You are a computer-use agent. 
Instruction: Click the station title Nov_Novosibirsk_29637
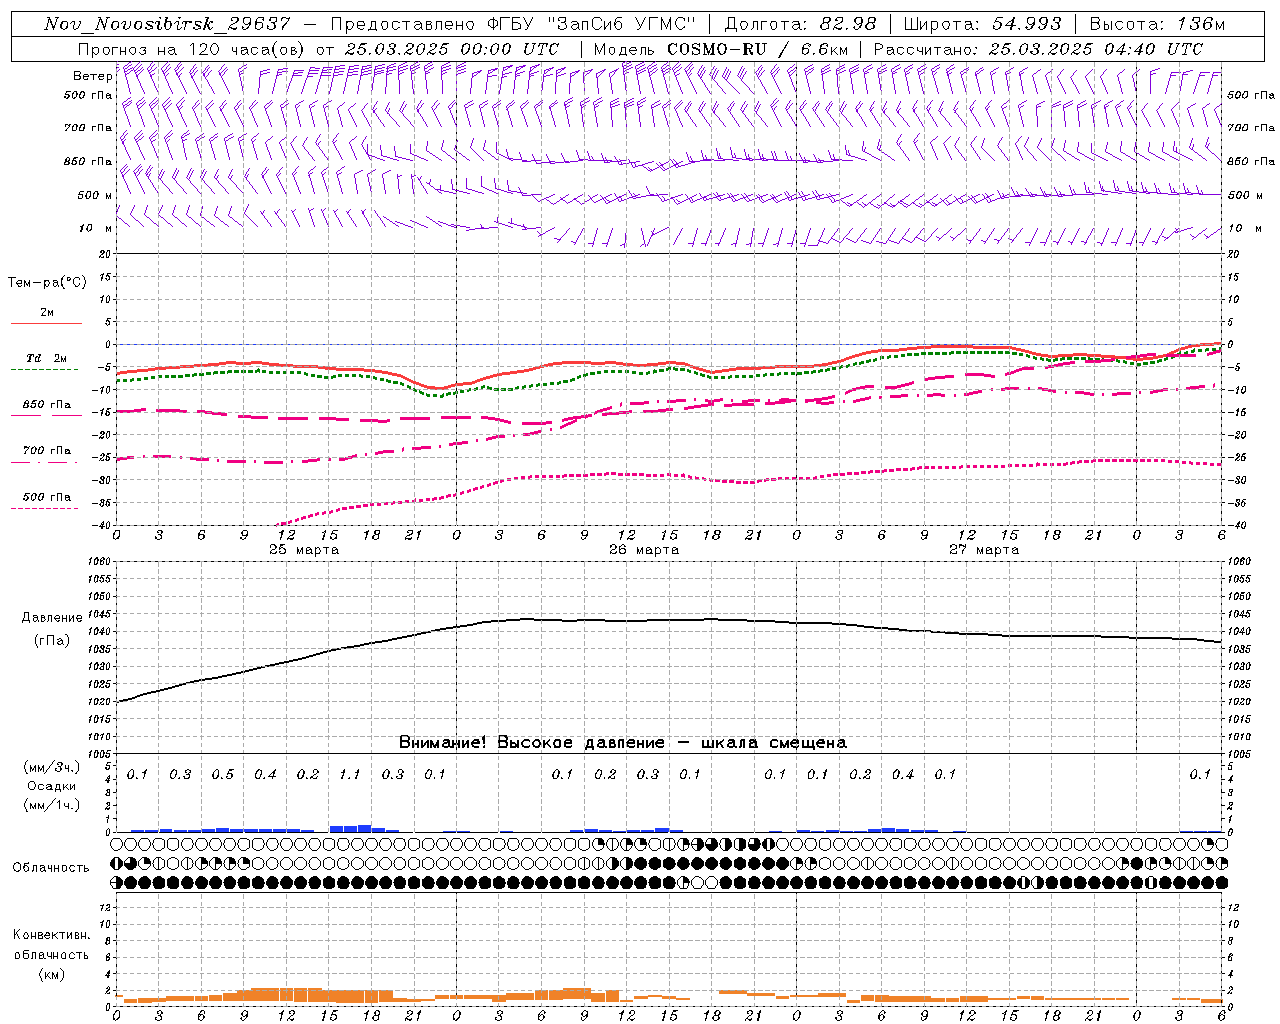(x=167, y=24)
